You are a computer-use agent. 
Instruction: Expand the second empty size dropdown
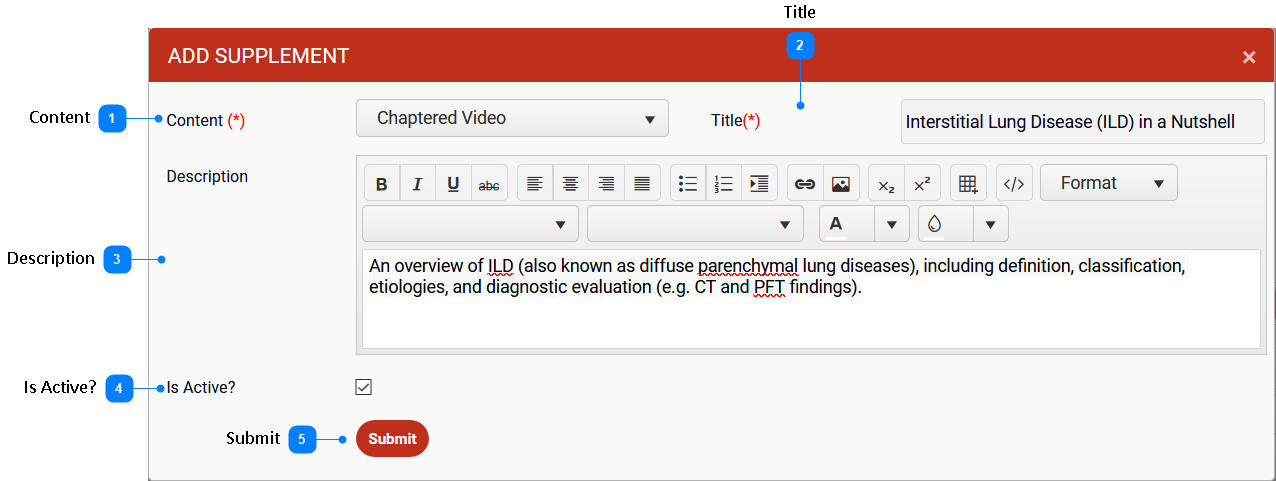click(x=695, y=224)
